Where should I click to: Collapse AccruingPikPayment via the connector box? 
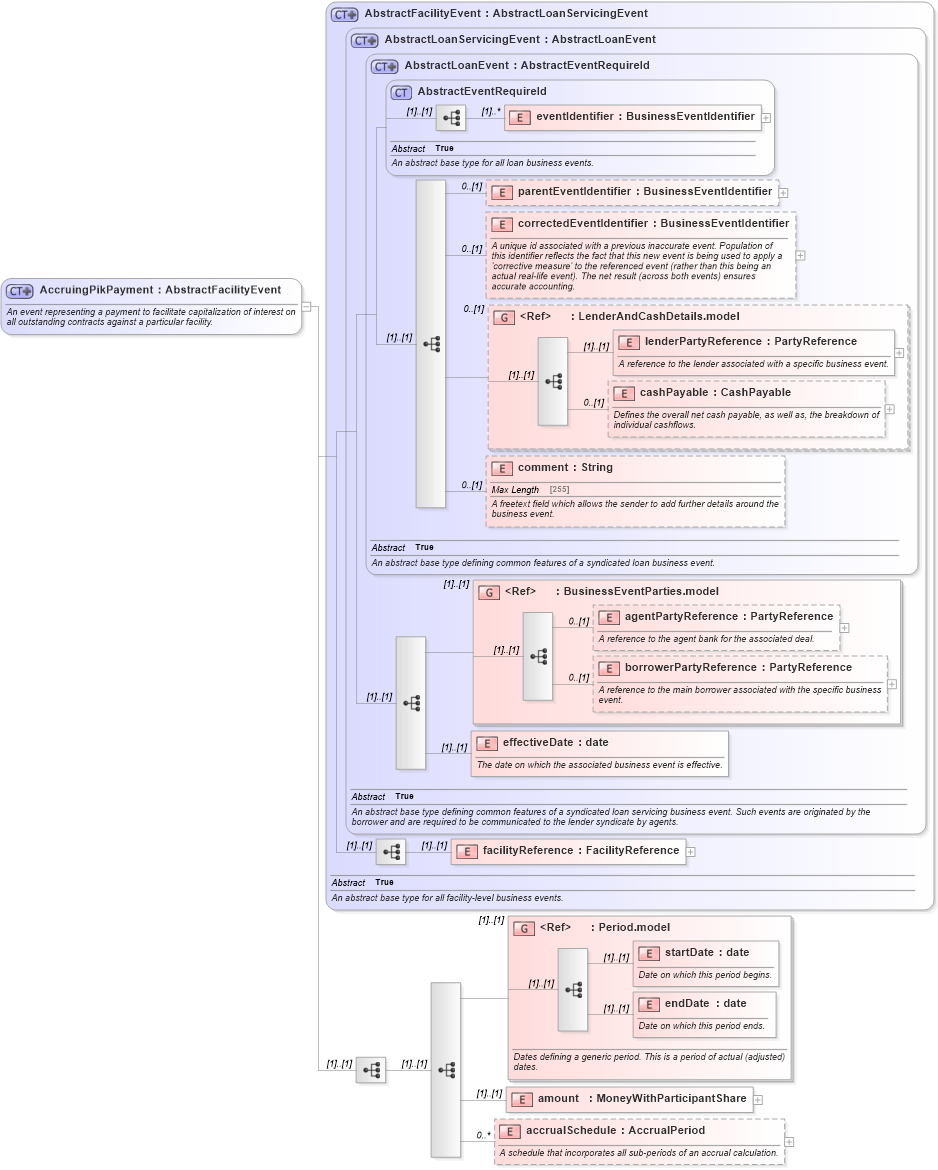click(x=307, y=308)
